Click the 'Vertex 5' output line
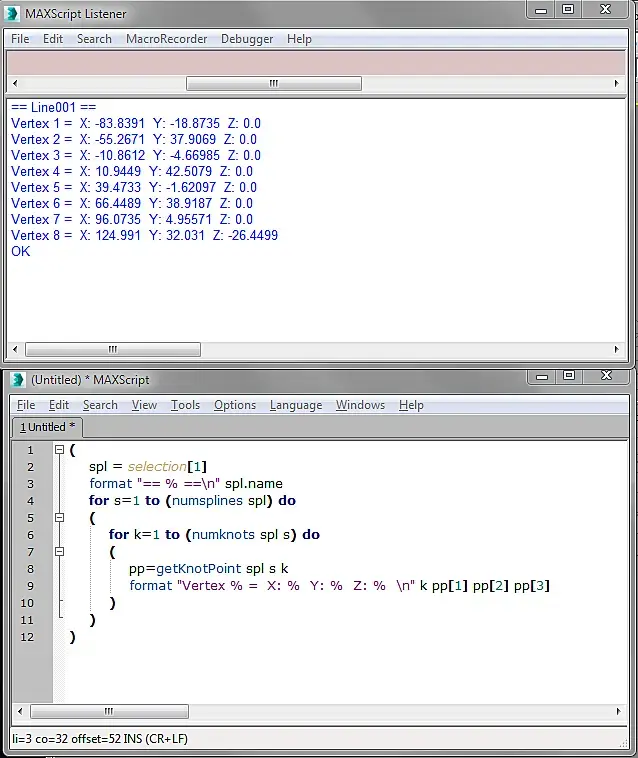 tap(134, 187)
